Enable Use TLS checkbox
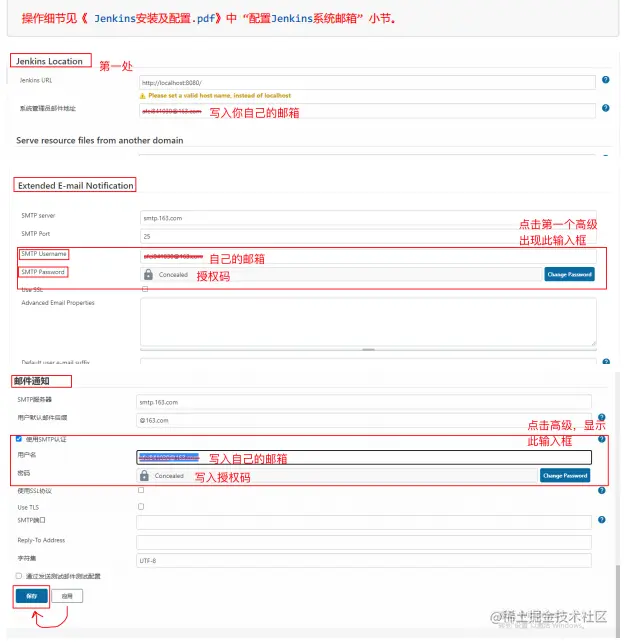The width and height of the screenshot is (625, 642). (141, 507)
